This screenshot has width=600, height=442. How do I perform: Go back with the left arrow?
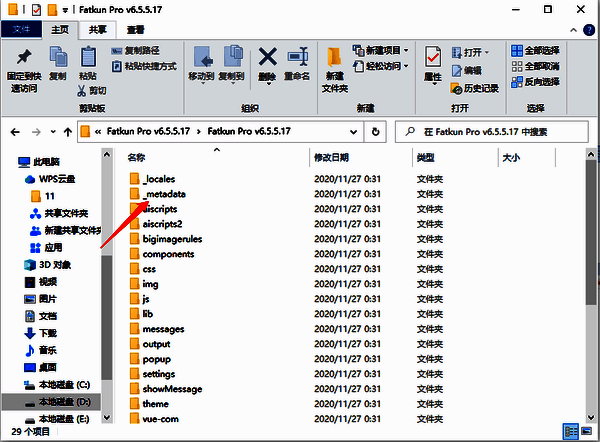pos(15,132)
